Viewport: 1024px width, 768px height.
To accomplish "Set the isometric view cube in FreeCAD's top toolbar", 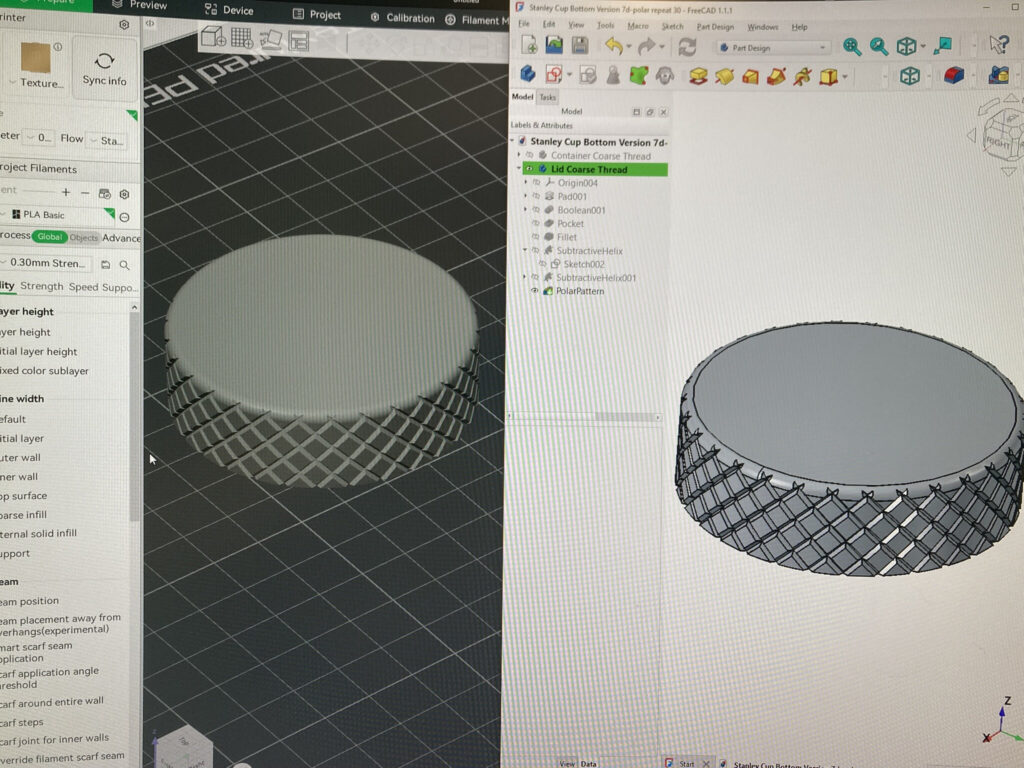I will (906, 46).
